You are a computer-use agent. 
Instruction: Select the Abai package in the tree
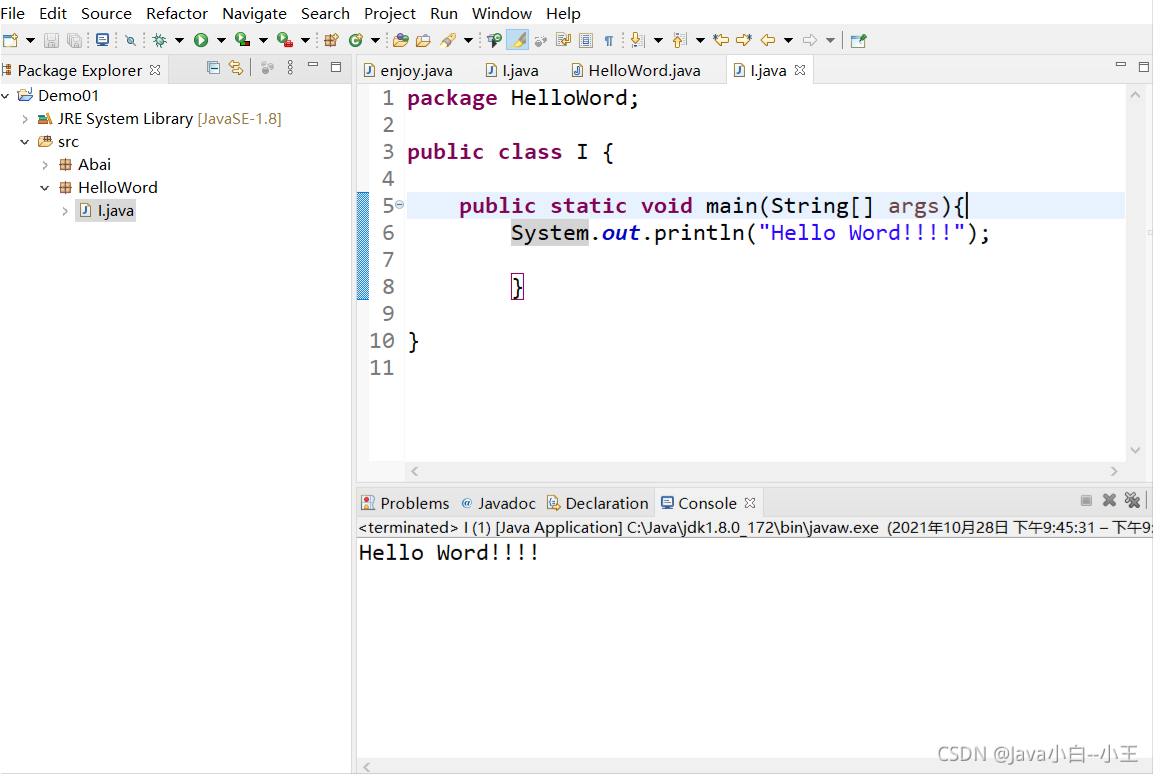click(94, 165)
